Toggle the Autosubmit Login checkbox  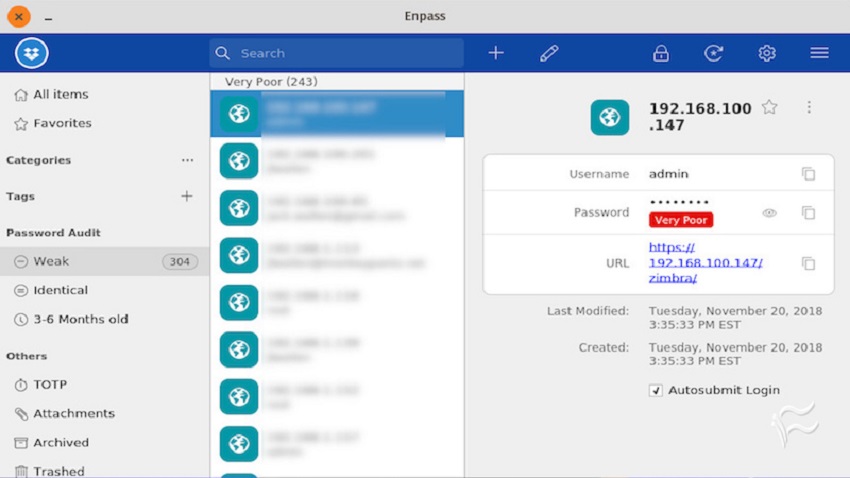pyautogui.click(x=655, y=390)
